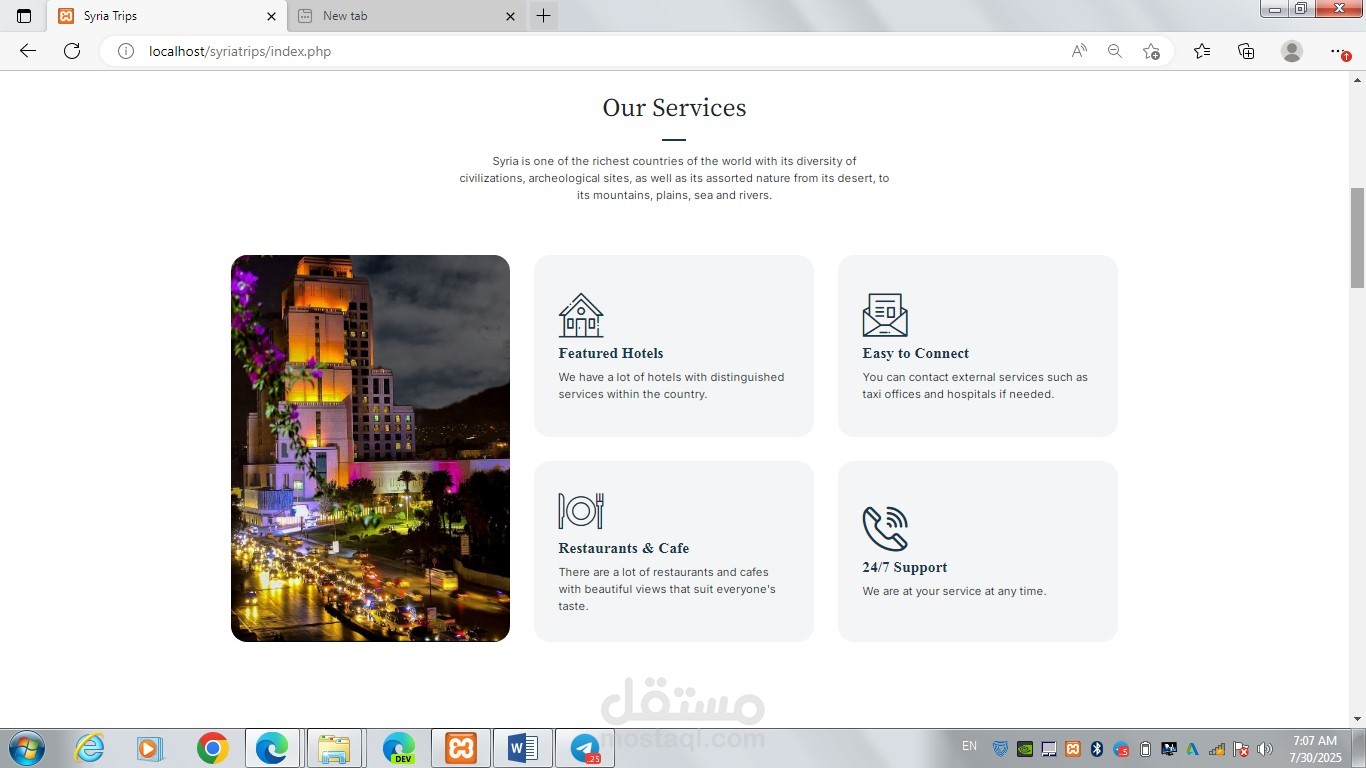Launch Internet Explorer from the taskbar

pyautogui.click(x=89, y=748)
